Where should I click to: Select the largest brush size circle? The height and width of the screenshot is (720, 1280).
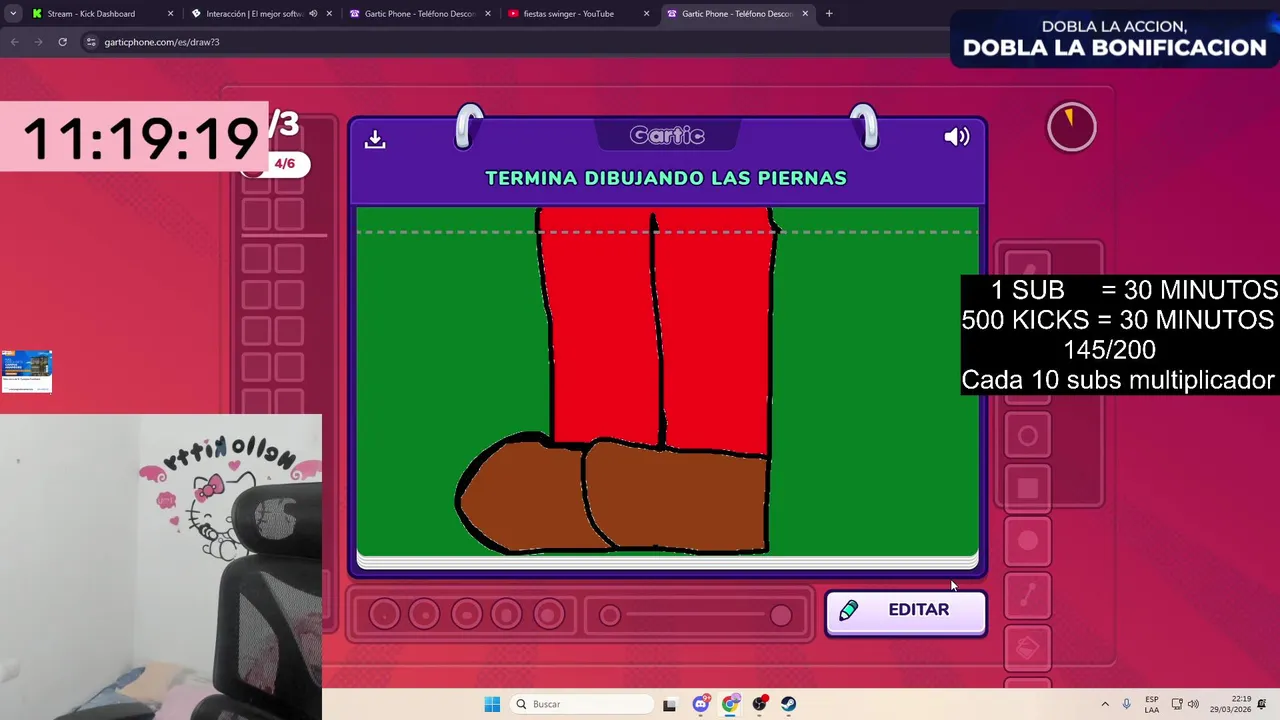[x=548, y=614]
